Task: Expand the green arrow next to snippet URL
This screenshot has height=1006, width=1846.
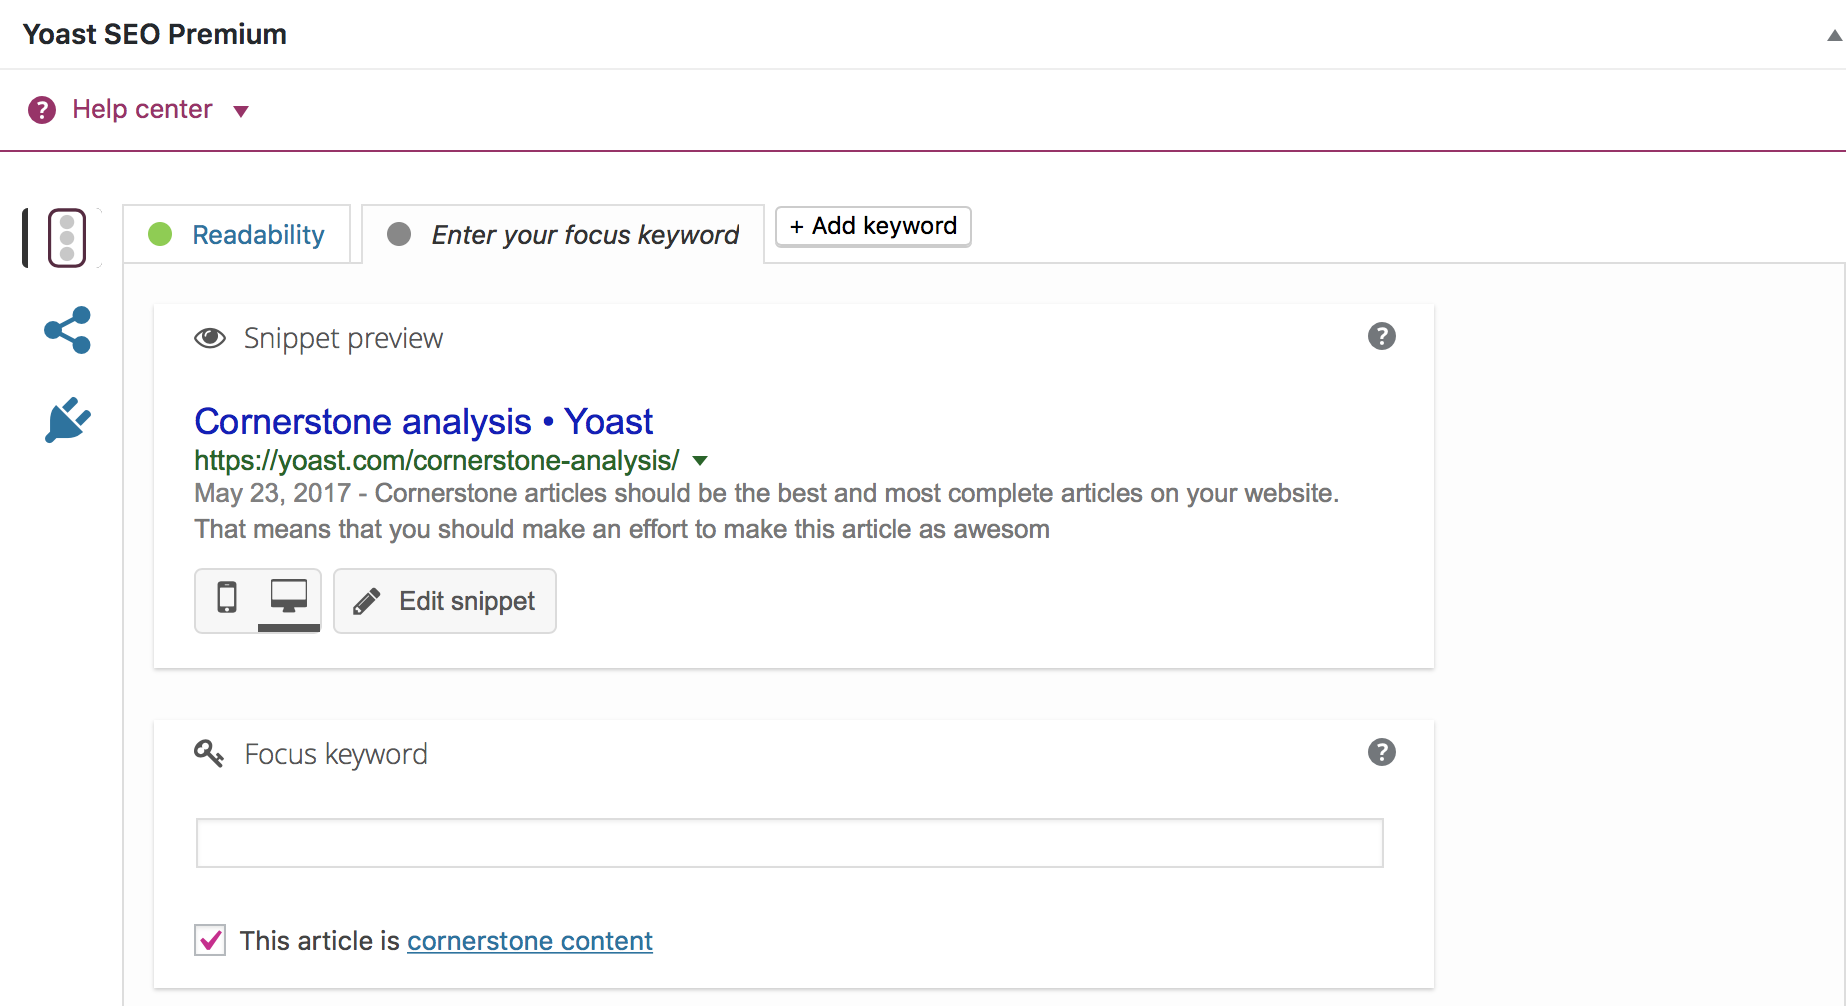Action: tap(700, 461)
